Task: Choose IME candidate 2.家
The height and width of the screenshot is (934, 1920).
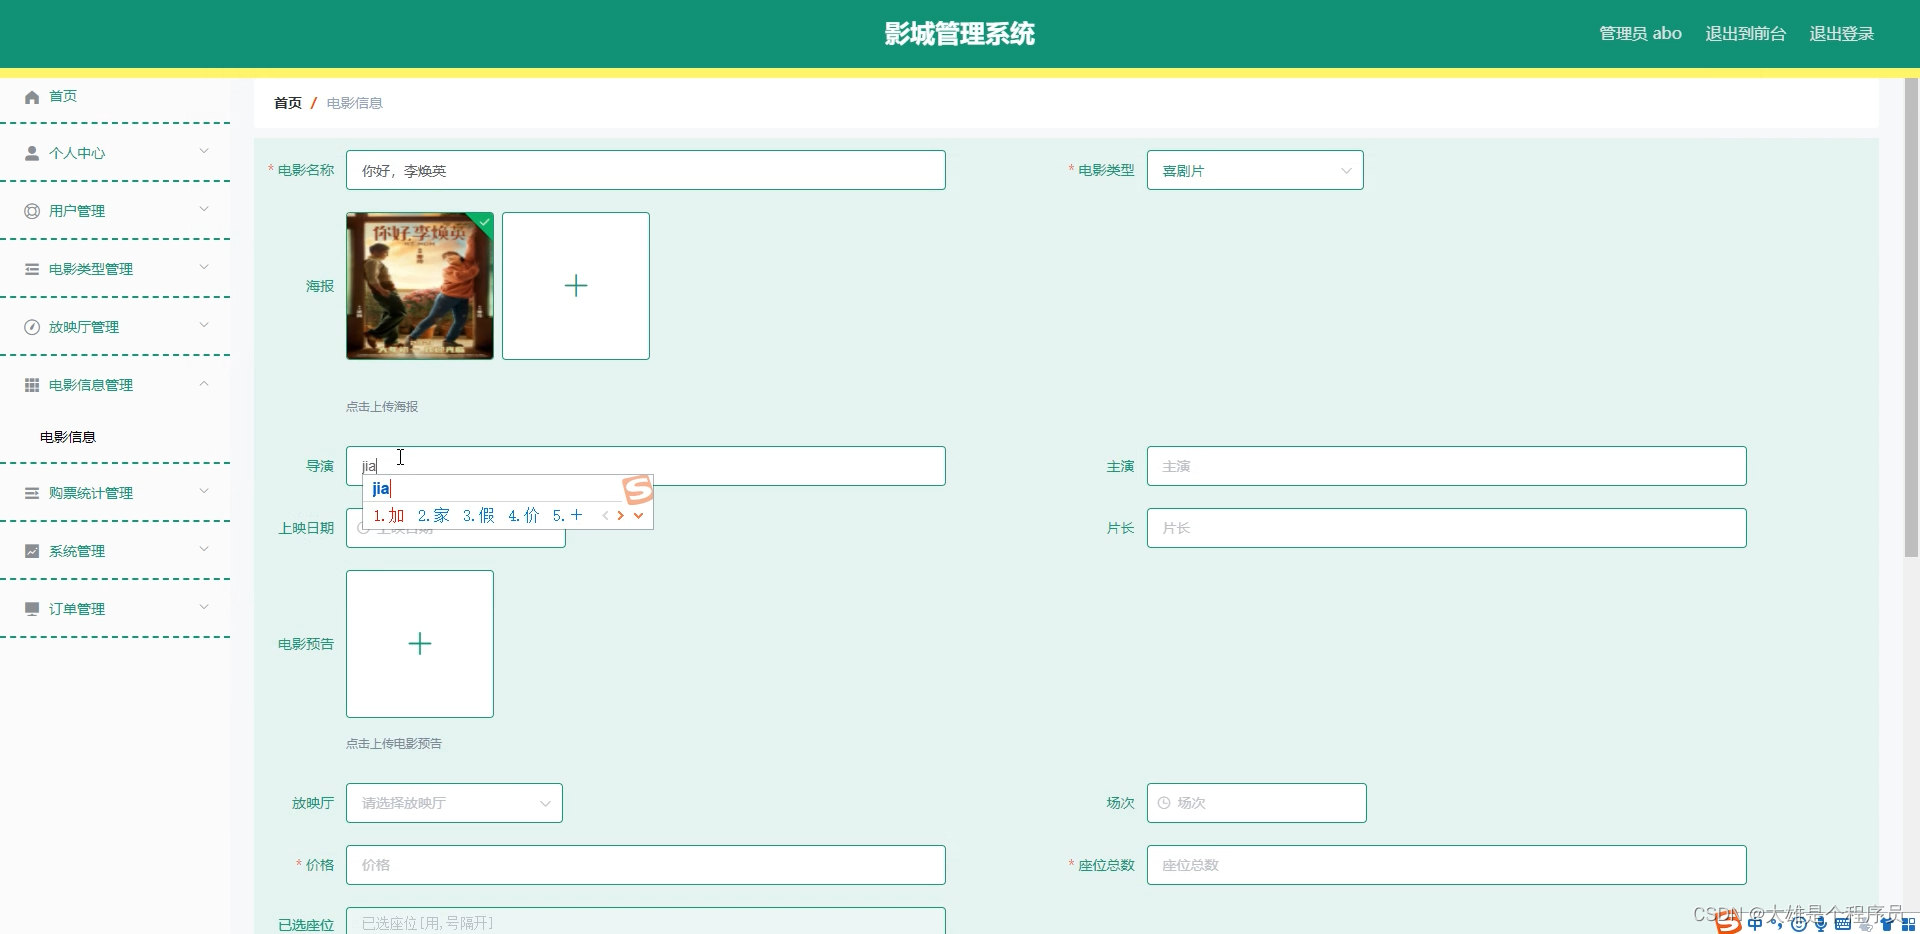Action: coord(434,516)
